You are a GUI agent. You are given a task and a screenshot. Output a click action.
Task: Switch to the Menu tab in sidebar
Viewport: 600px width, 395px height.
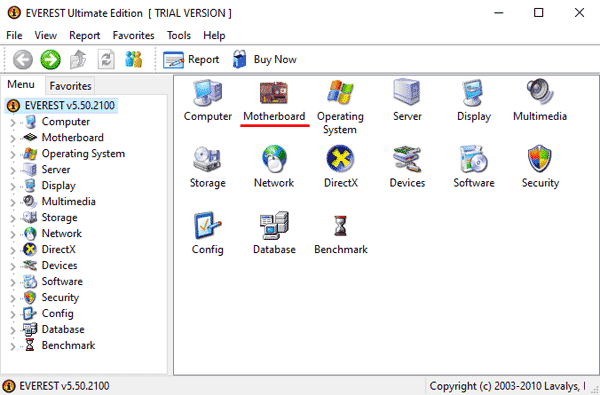[21, 85]
